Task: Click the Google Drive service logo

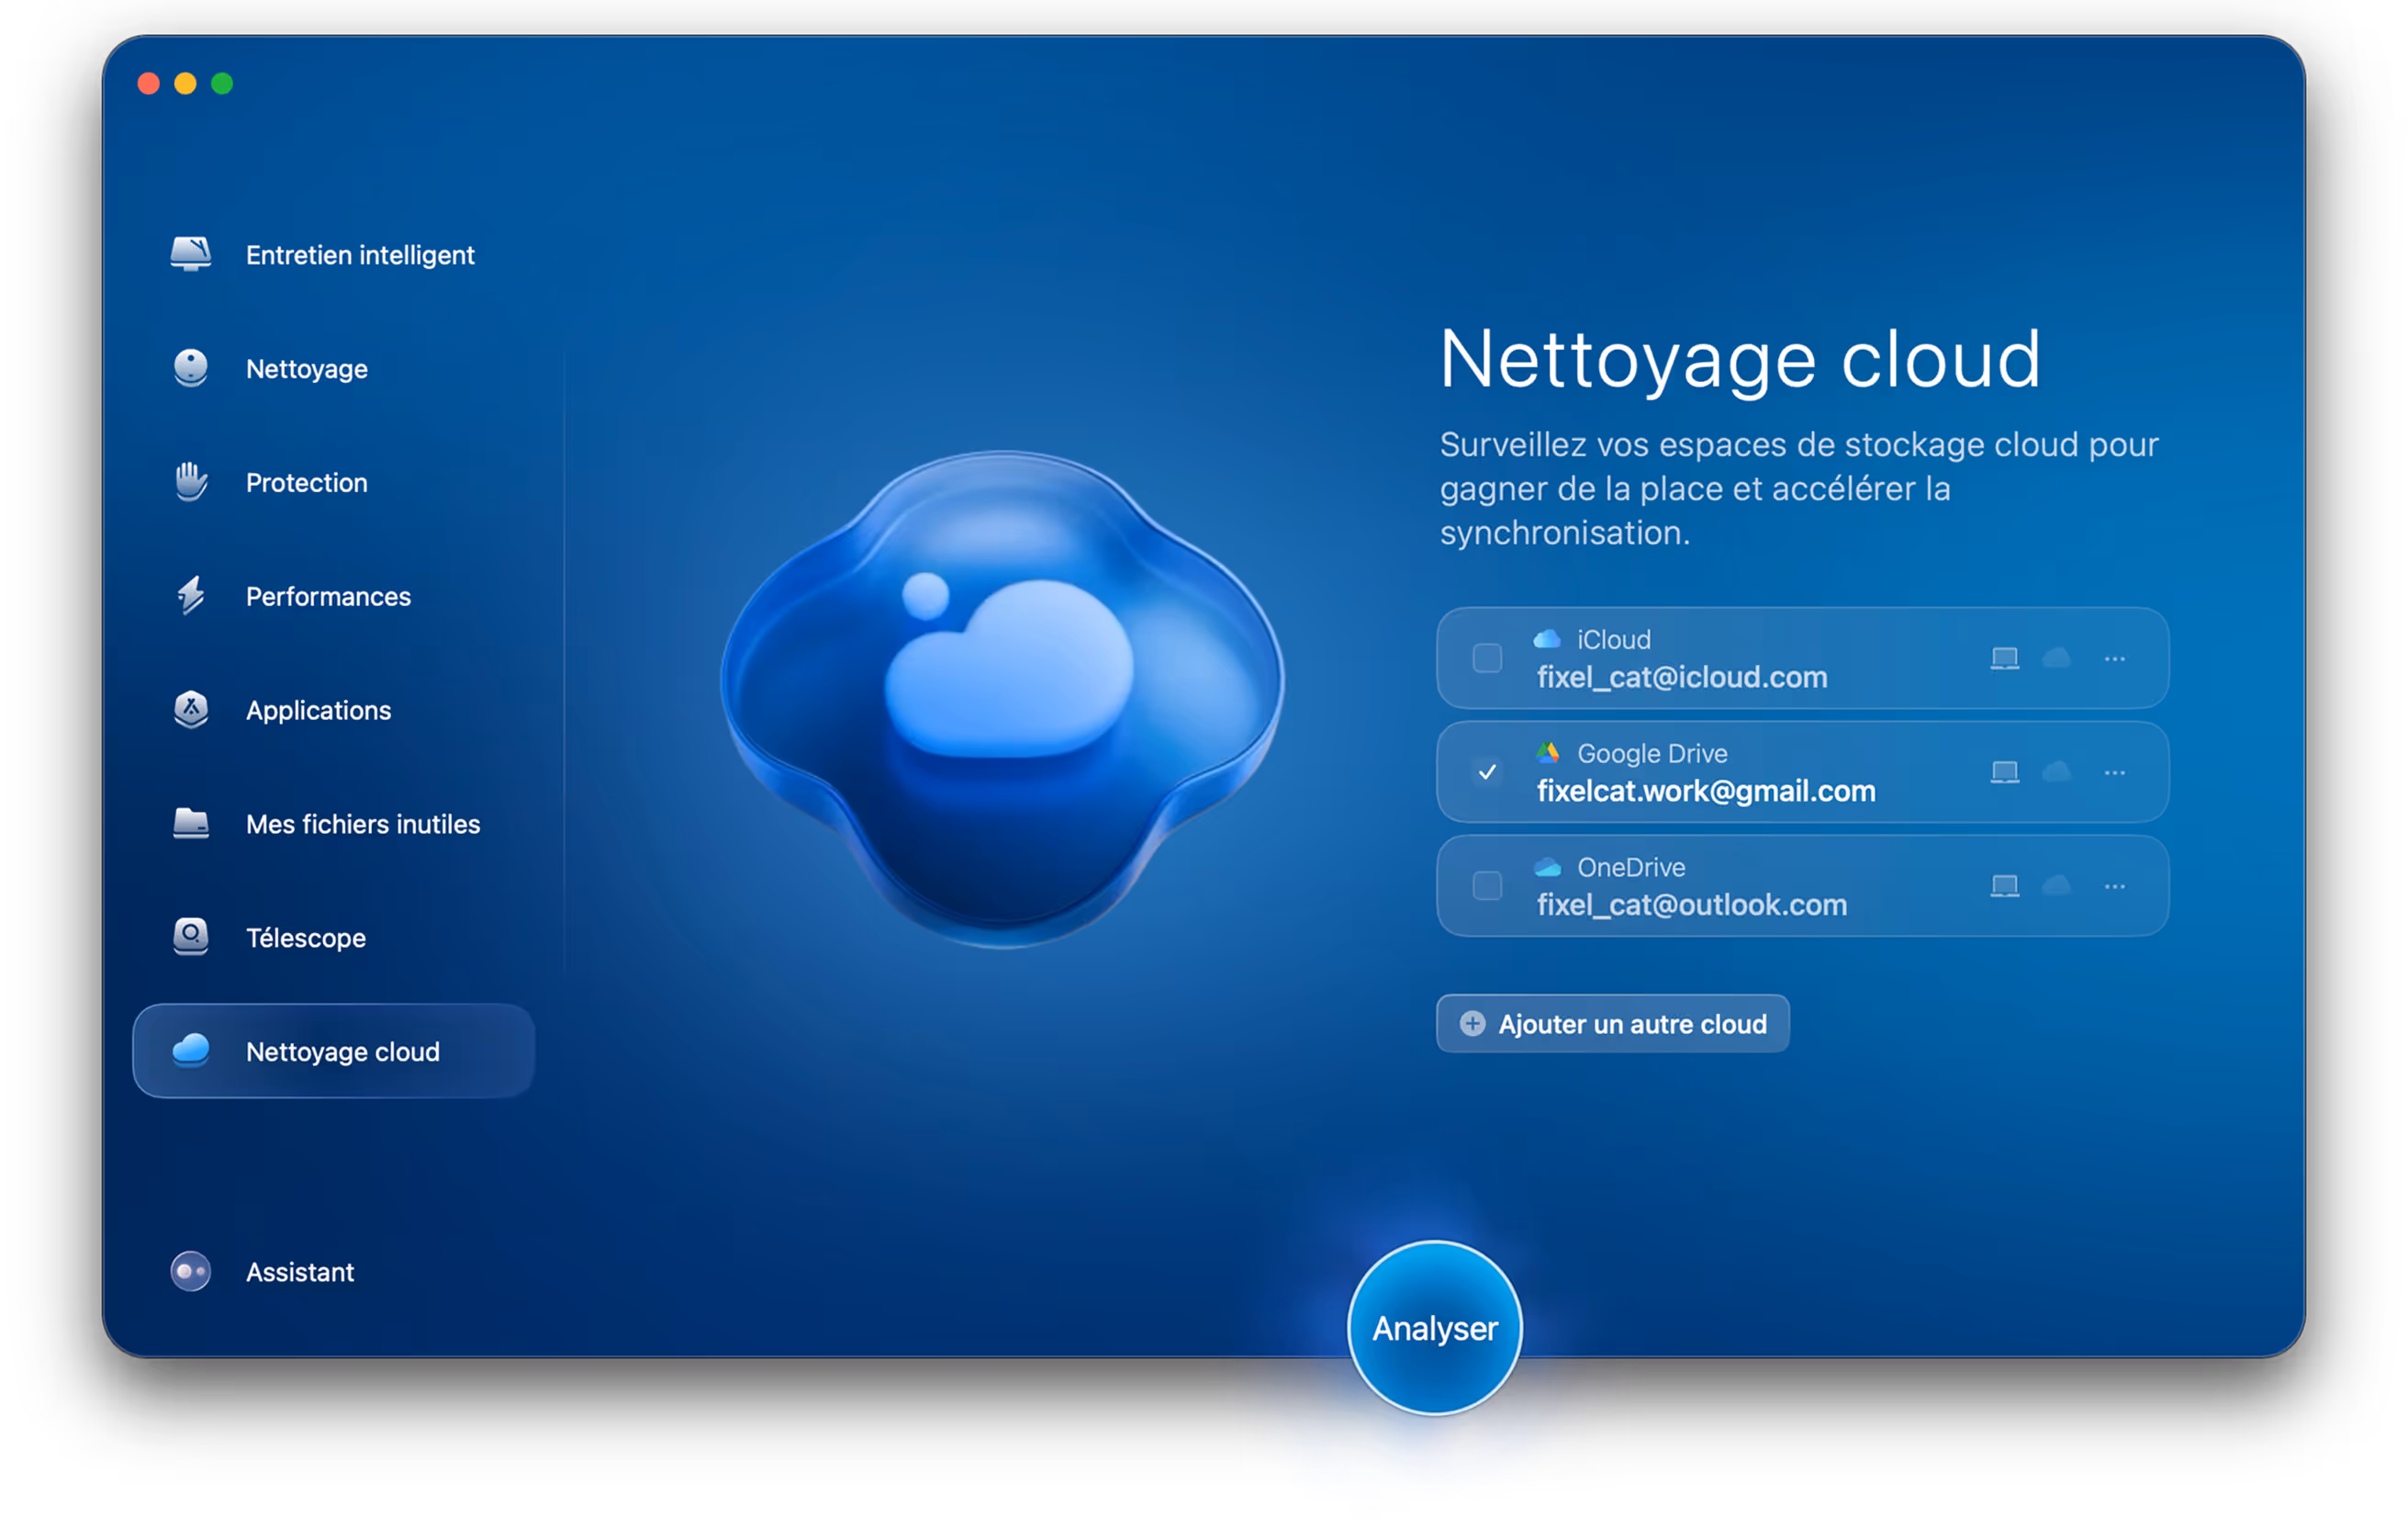Action: point(1548,753)
